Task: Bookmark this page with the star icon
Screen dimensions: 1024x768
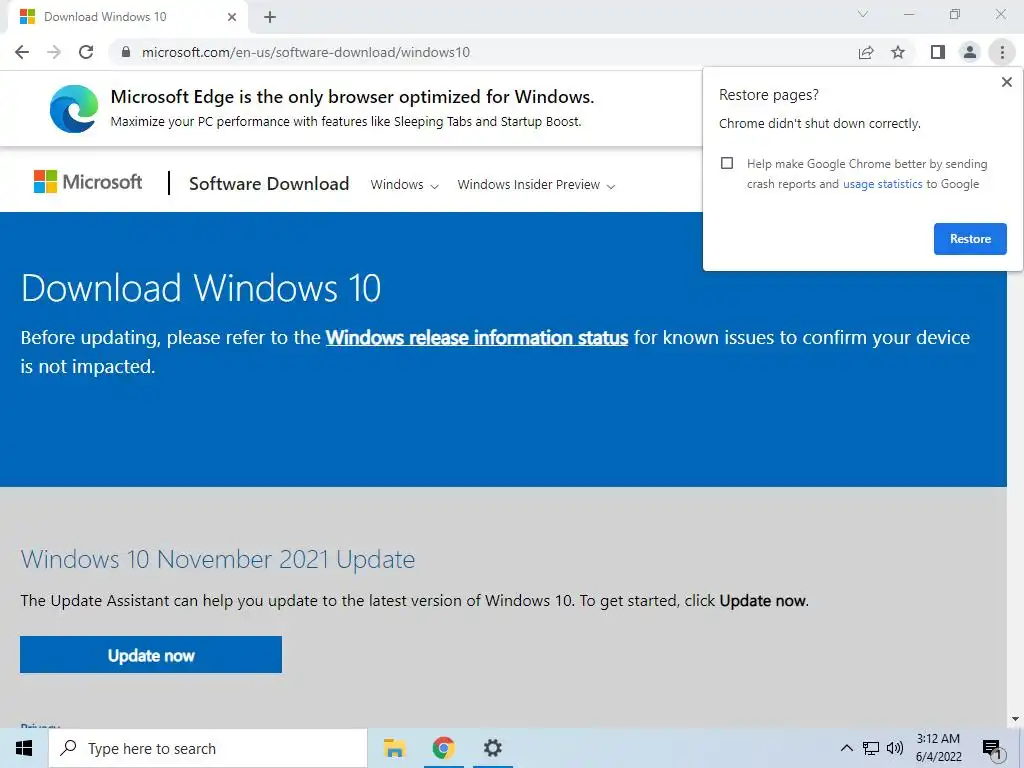Action: click(898, 52)
